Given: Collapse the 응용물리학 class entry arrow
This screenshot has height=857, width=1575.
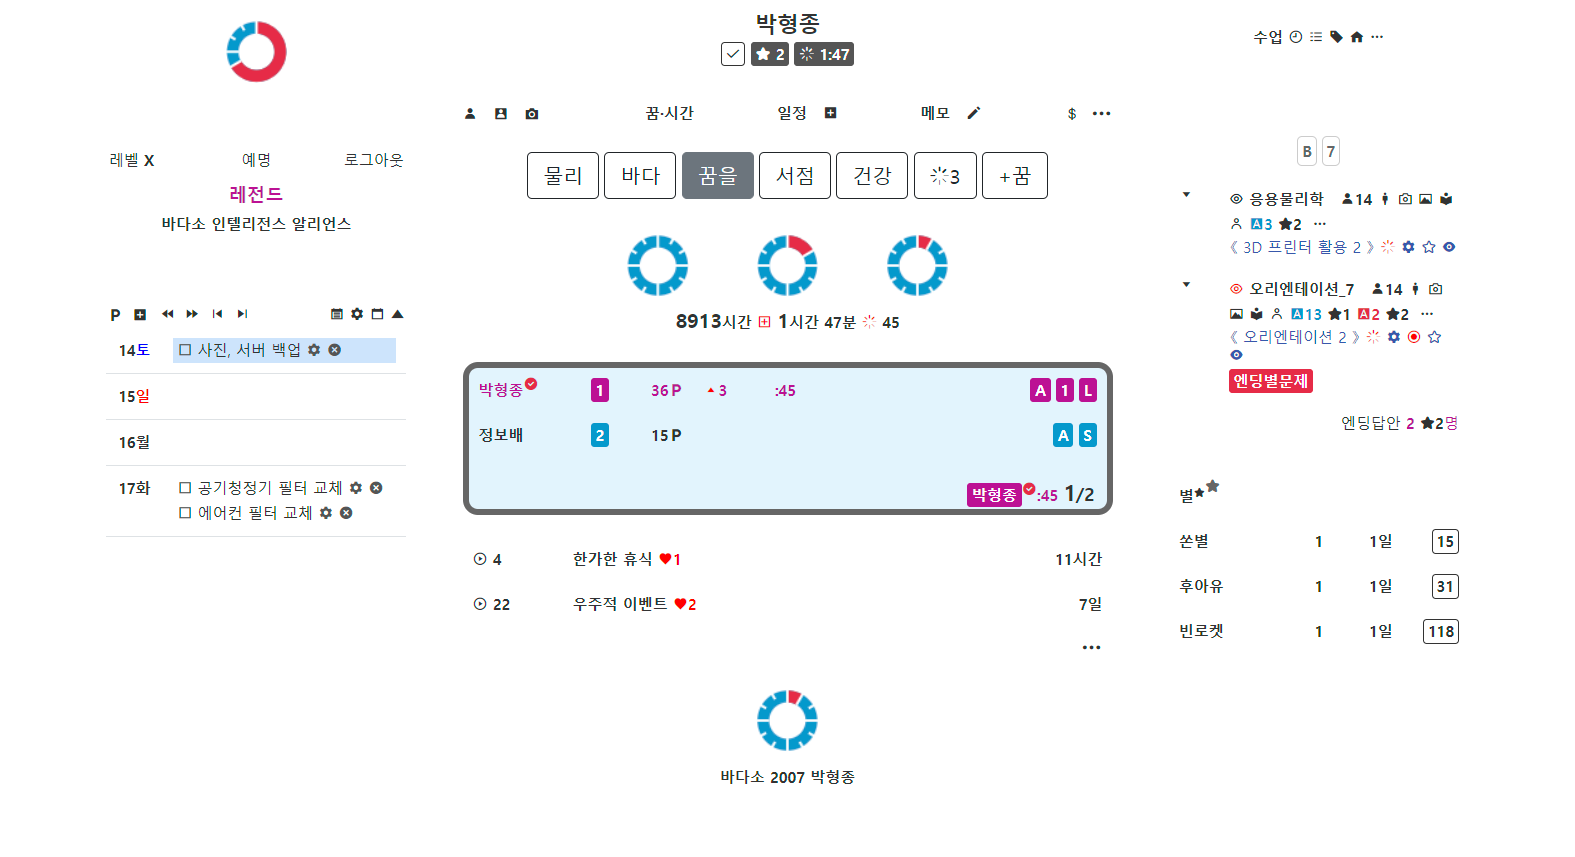Looking at the screenshot, I should [1187, 195].
